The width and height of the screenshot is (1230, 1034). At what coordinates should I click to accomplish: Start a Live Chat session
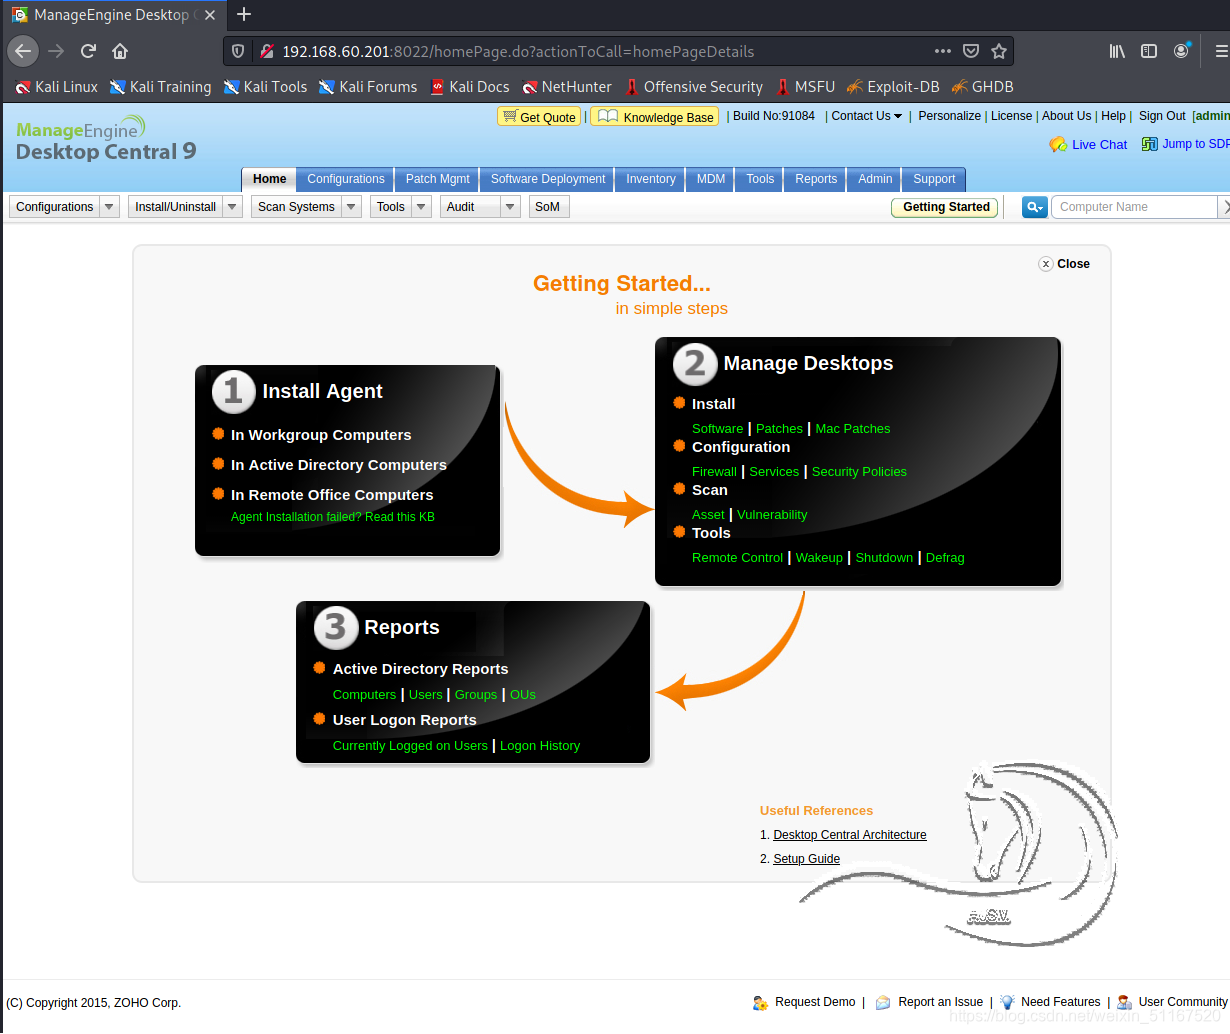point(1089,144)
